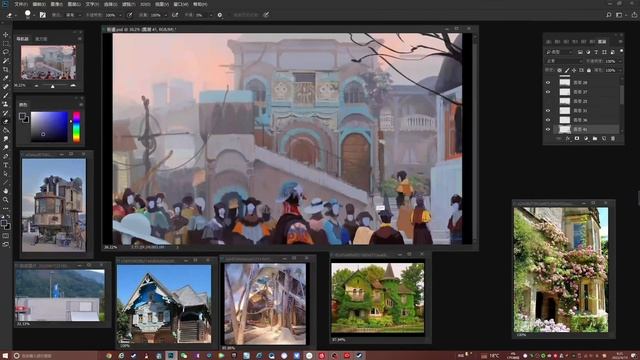Viewport: 640px width, 360px height.
Task: Select the Crop tool
Action: click(x=6, y=69)
